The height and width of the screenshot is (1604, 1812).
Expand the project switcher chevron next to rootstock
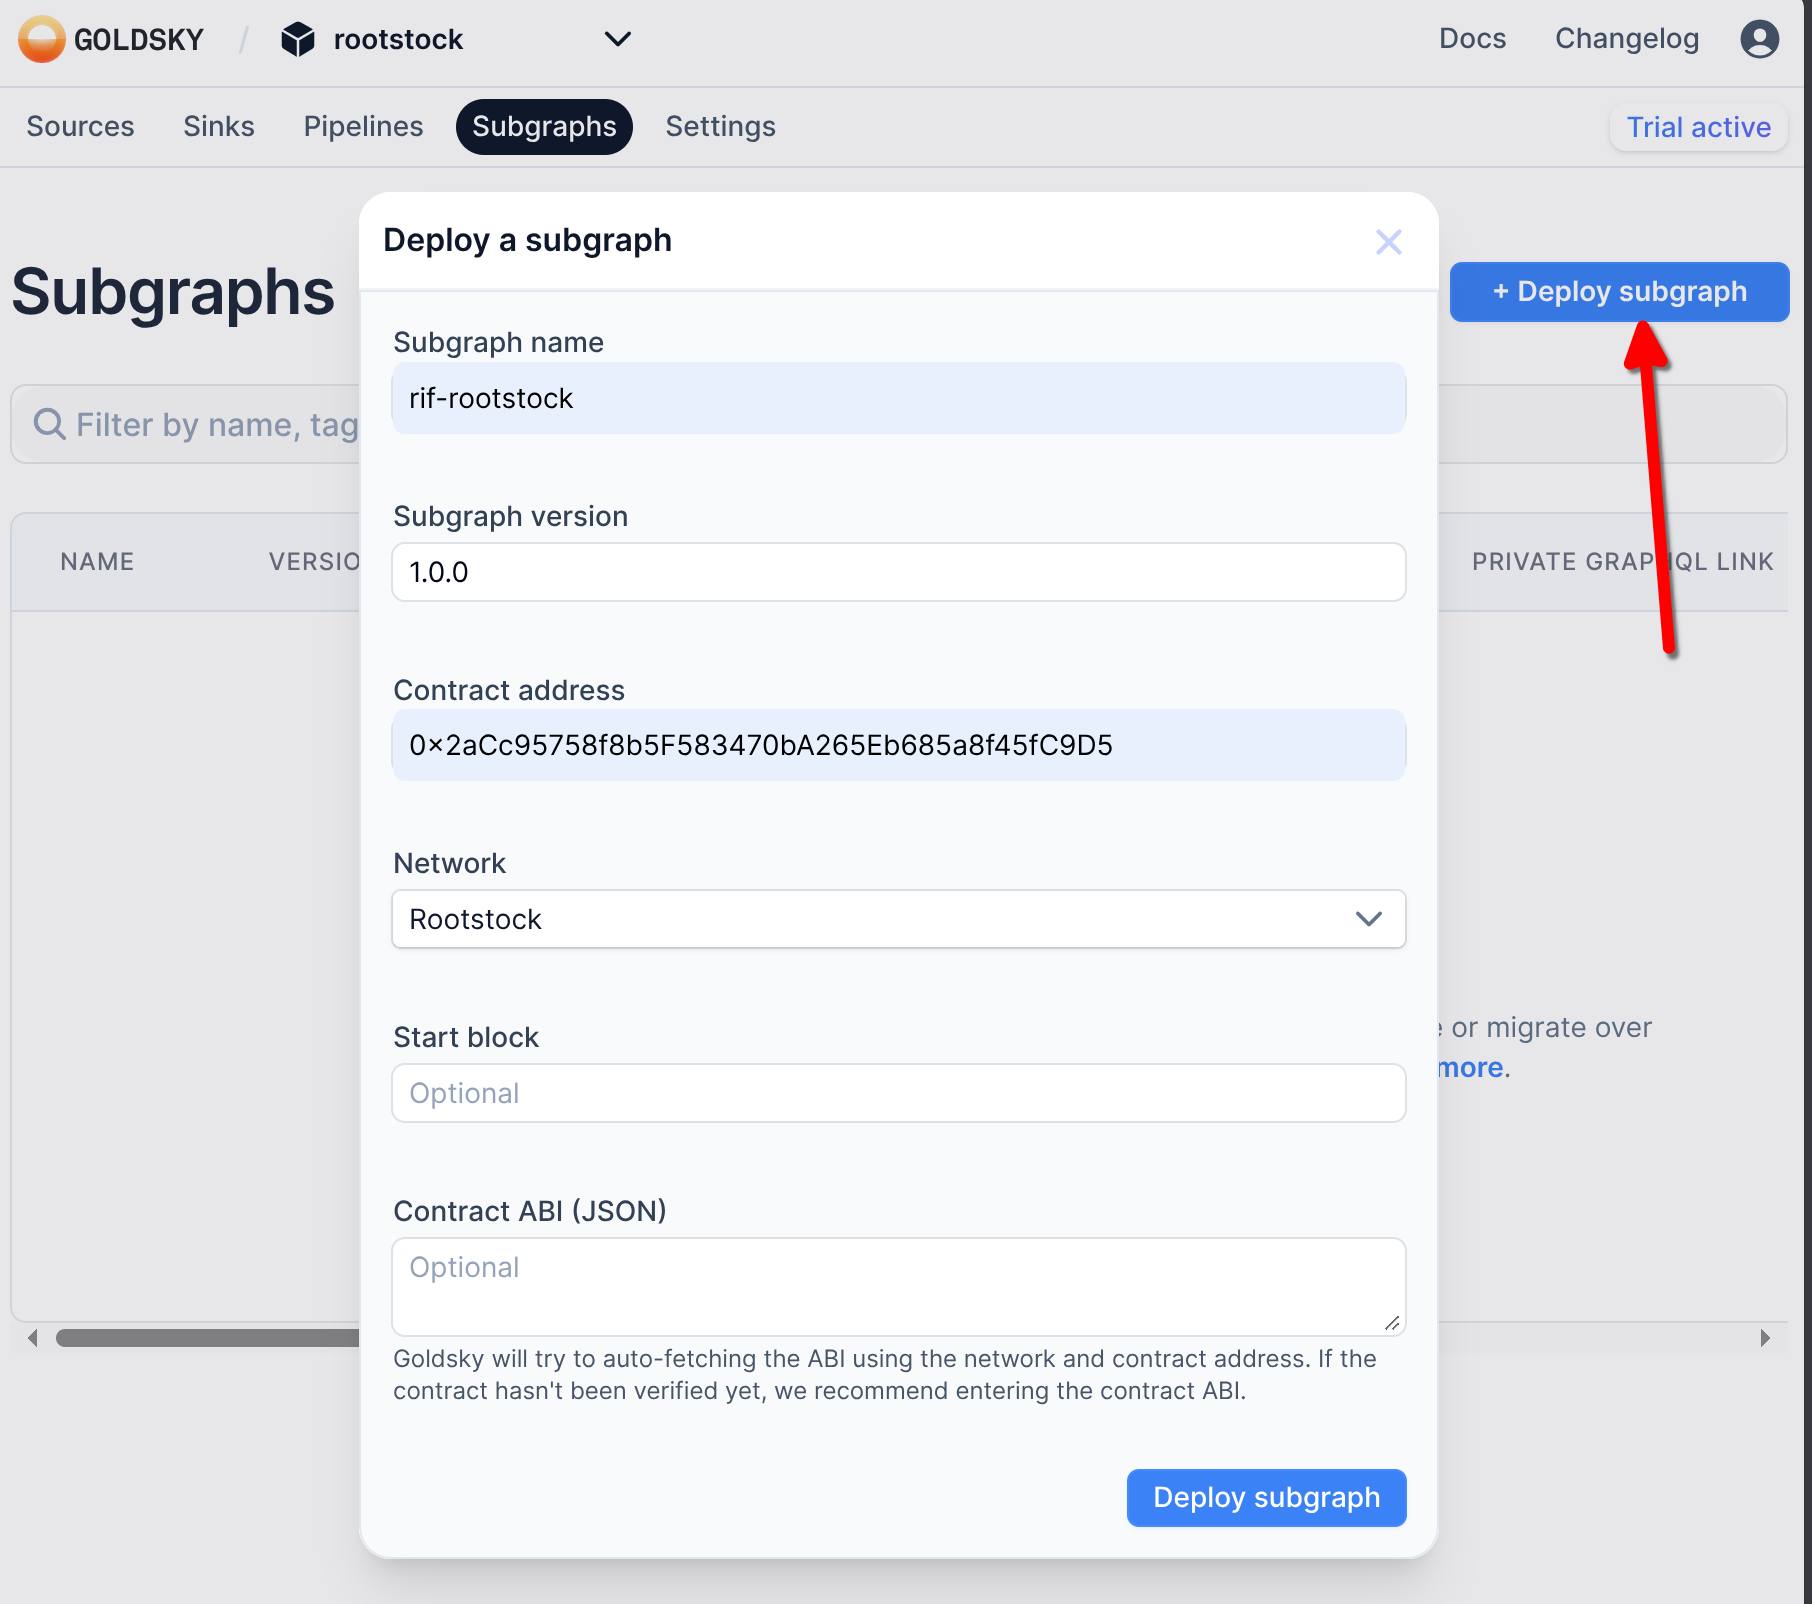point(617,40)
